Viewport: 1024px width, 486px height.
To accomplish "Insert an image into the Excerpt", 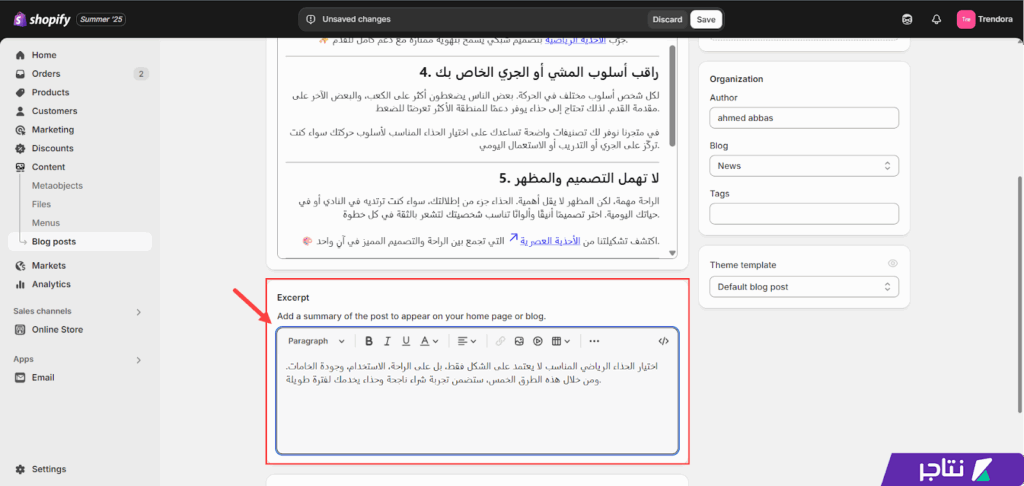I will click(519, 341).
